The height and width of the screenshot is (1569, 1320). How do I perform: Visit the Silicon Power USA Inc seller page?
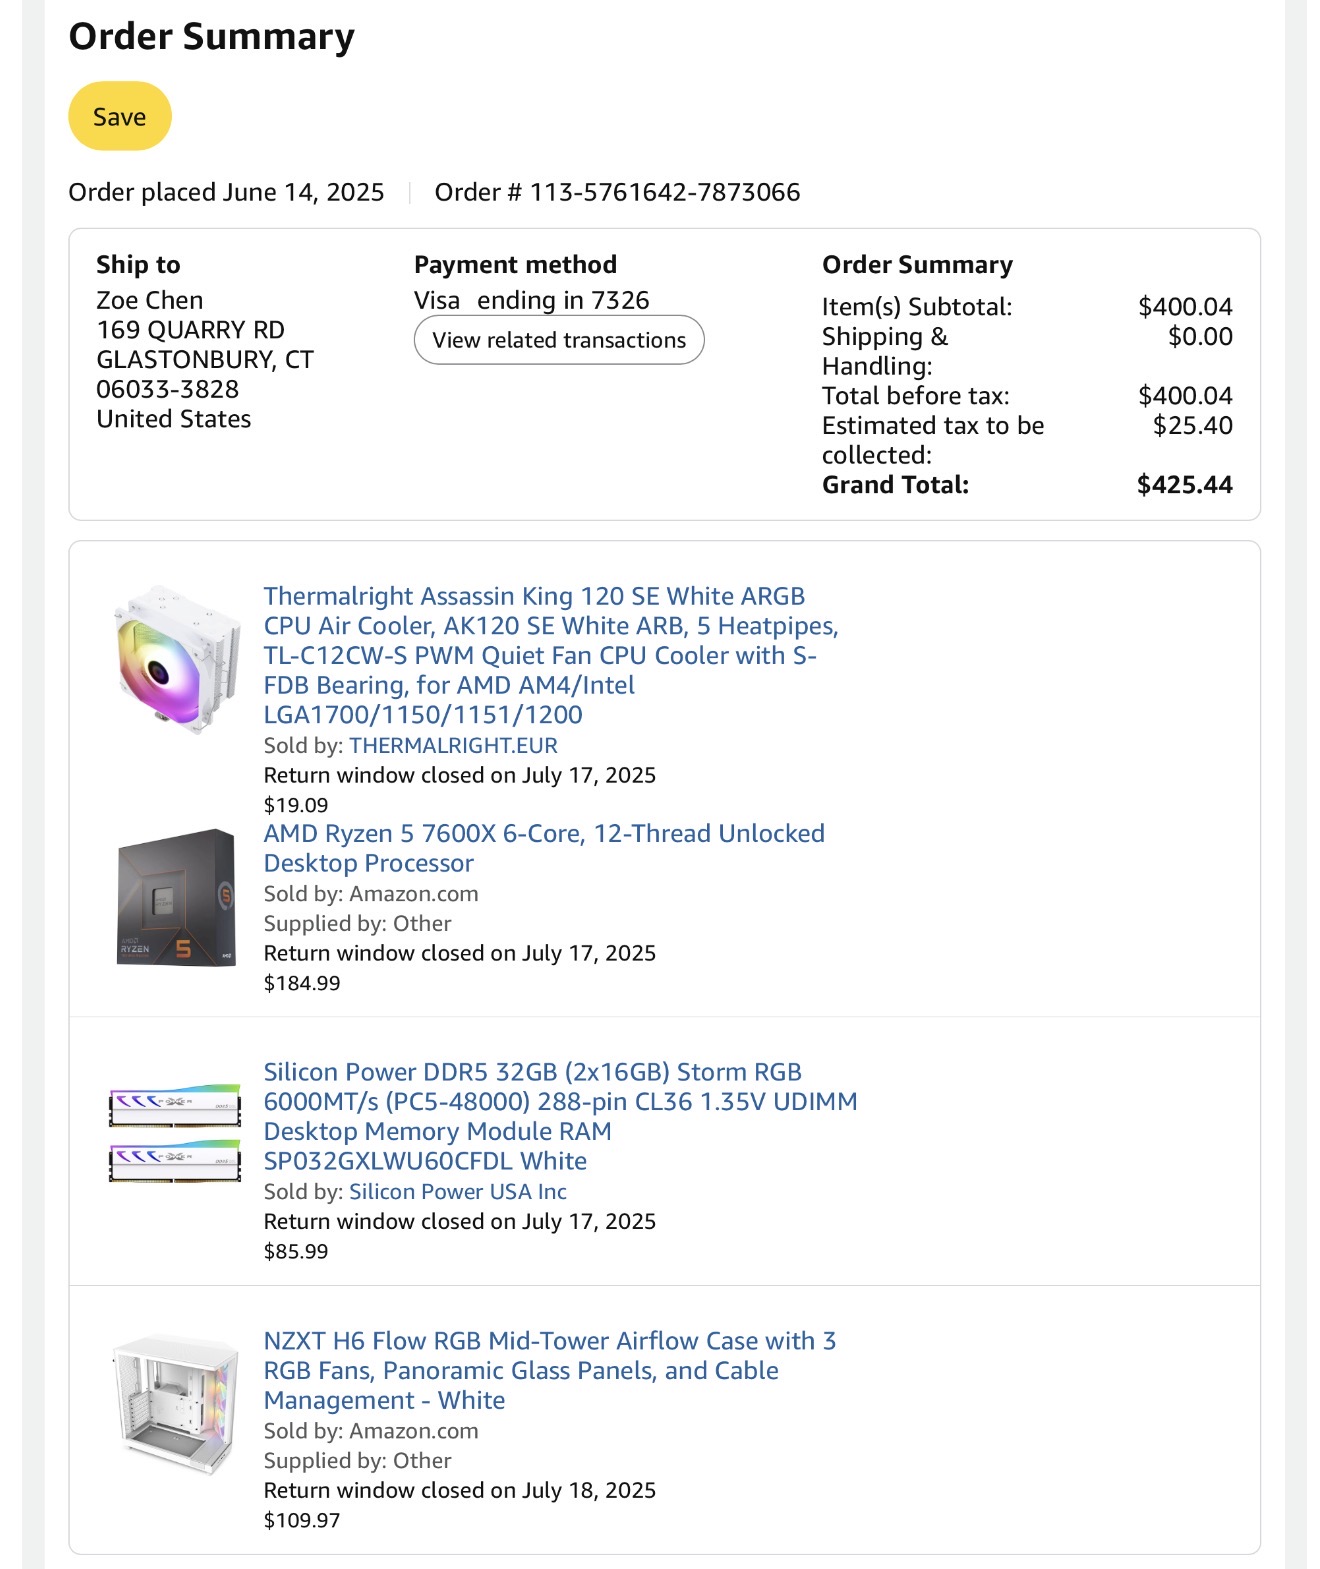[x=457, y=1192]
